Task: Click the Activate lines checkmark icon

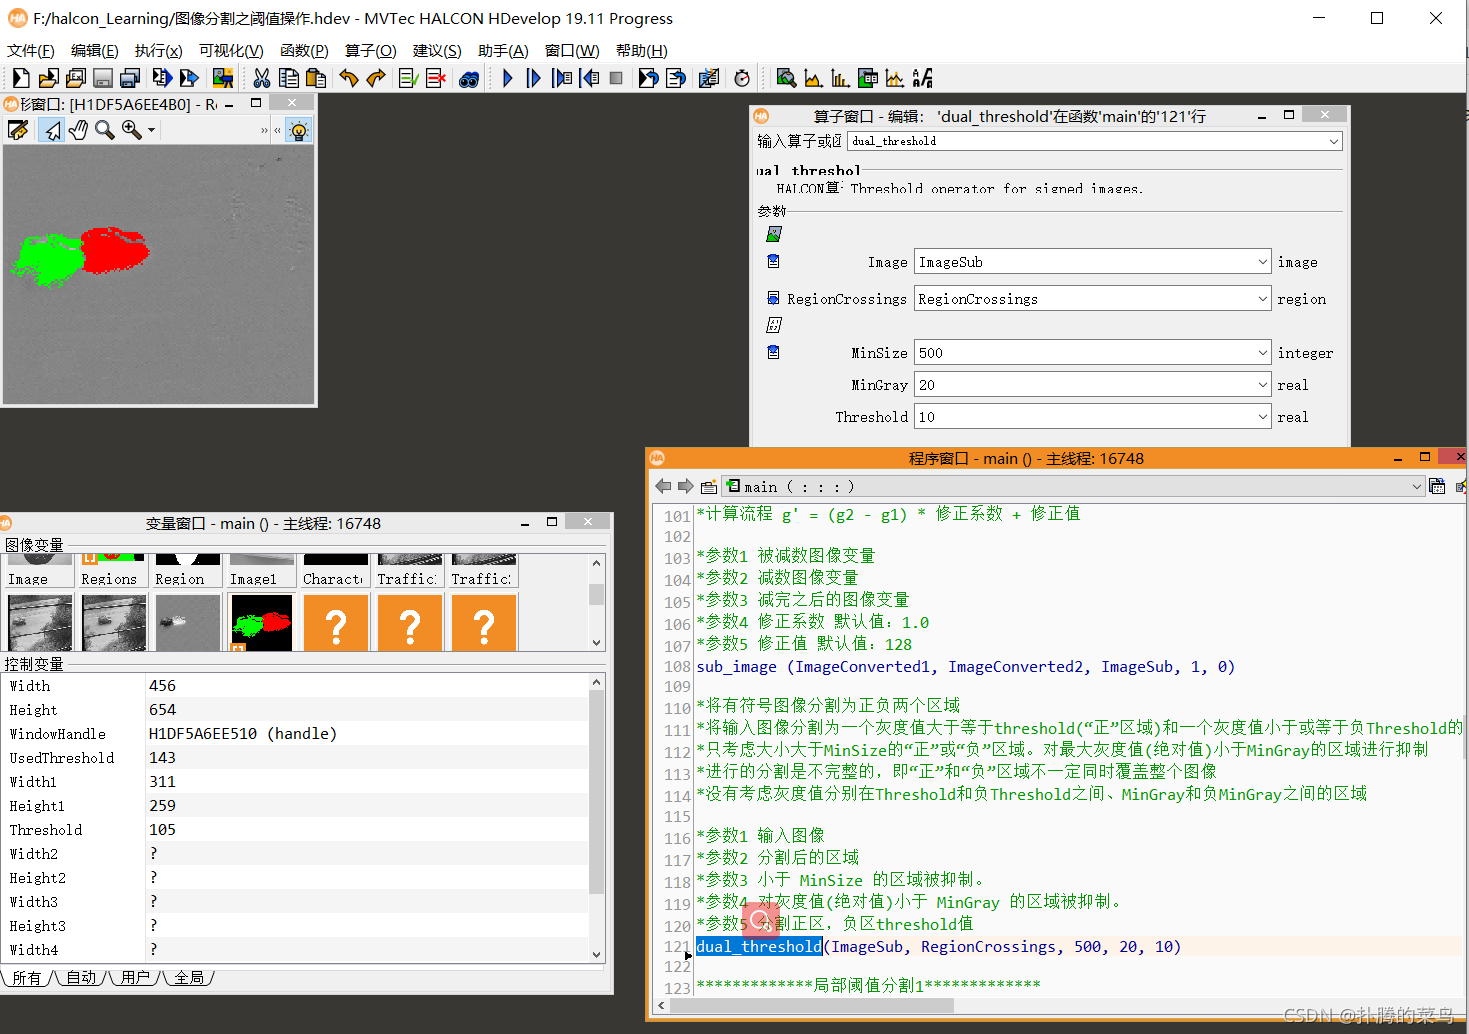Action: point(409,78)
